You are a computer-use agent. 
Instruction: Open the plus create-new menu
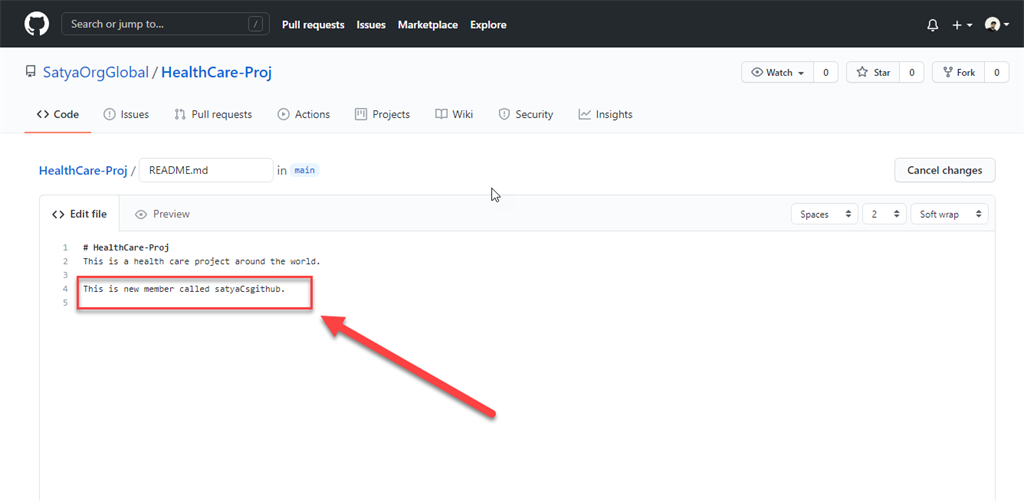pyautogui.click(x=962, y=25)
